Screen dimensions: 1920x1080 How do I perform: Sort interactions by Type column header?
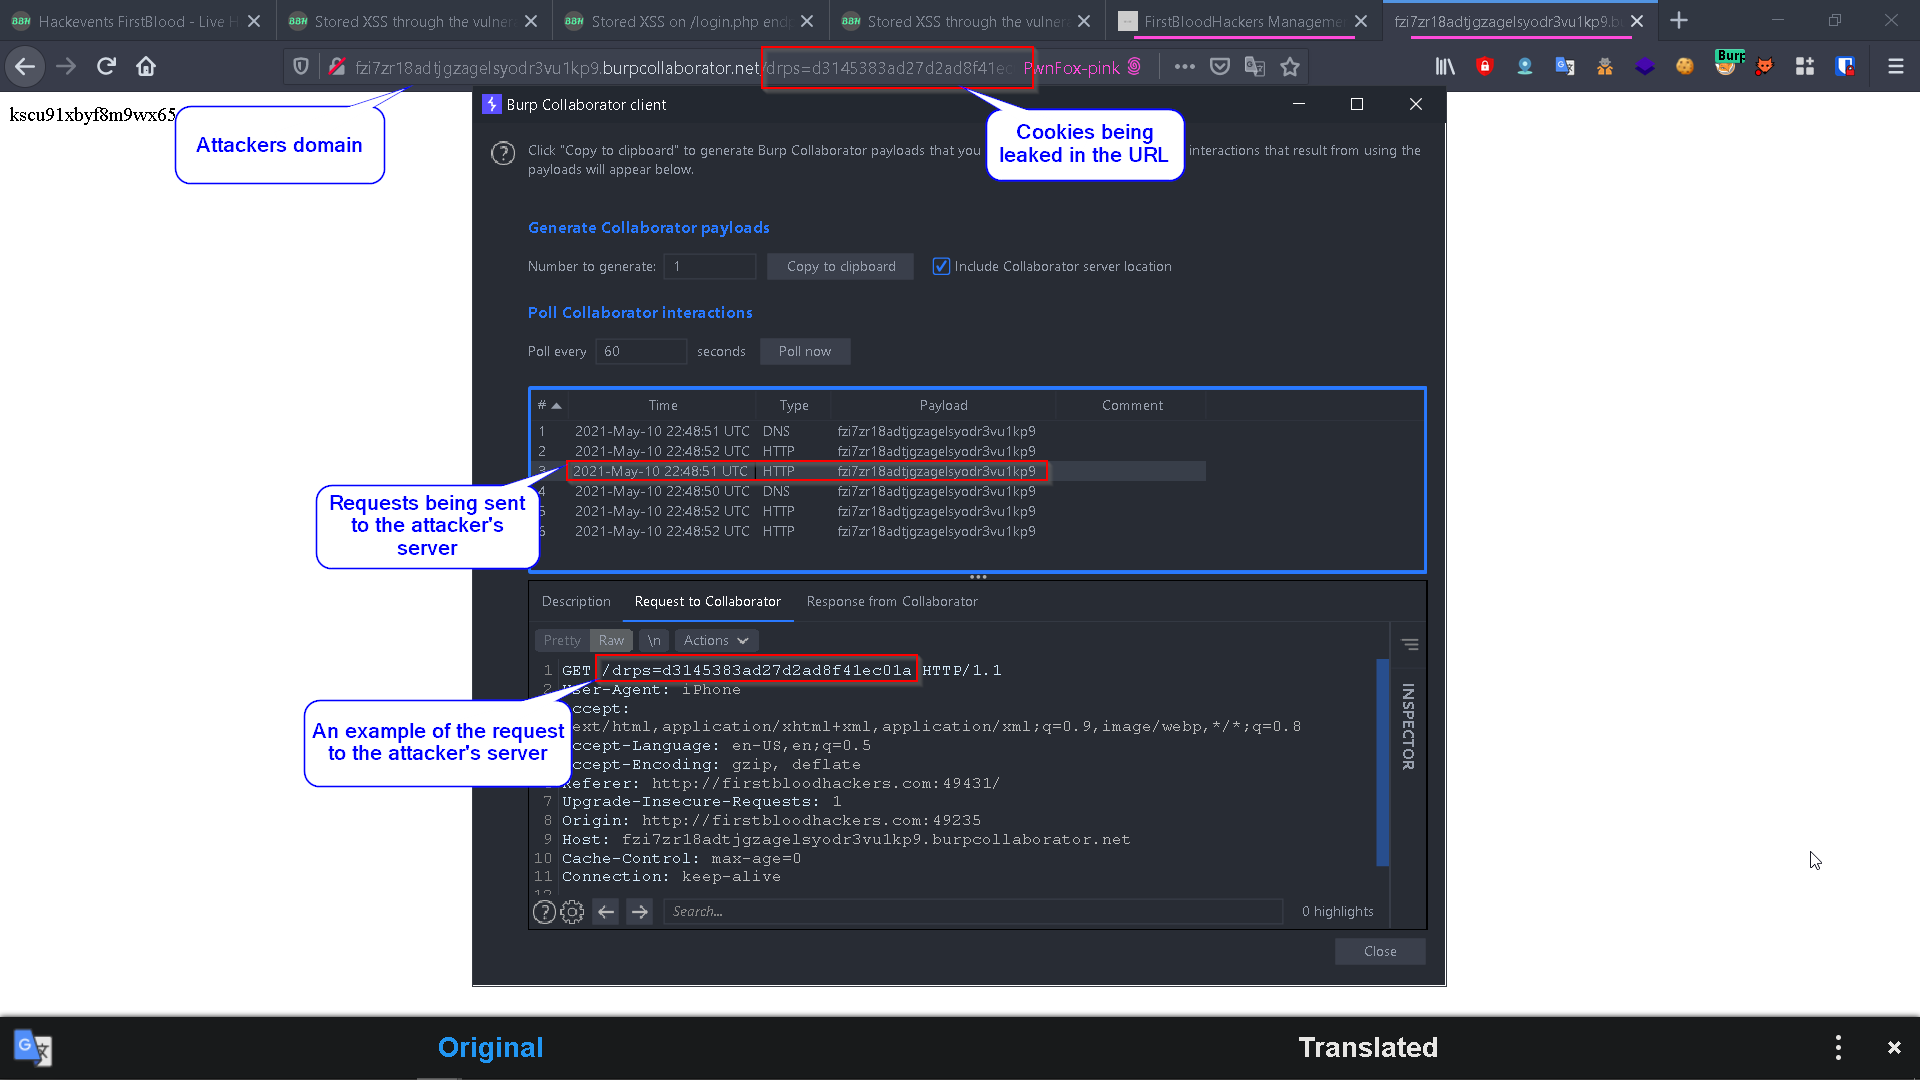tap(794, 406)
